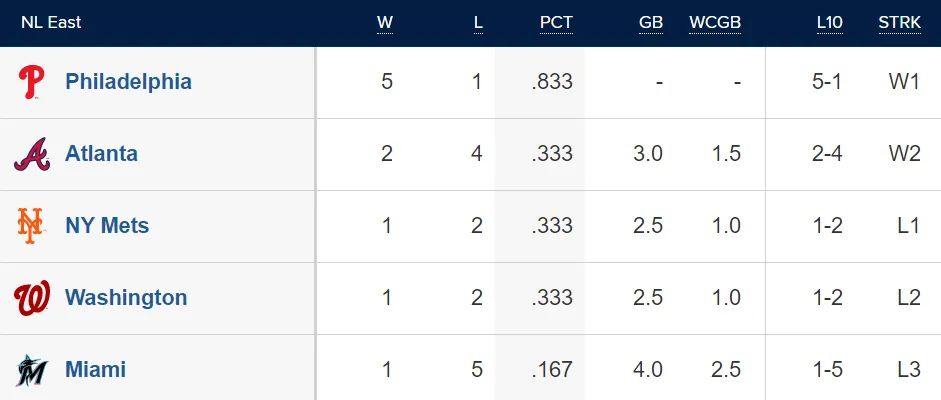
Task: Click the WCGB column header
Action: [715, 23]
